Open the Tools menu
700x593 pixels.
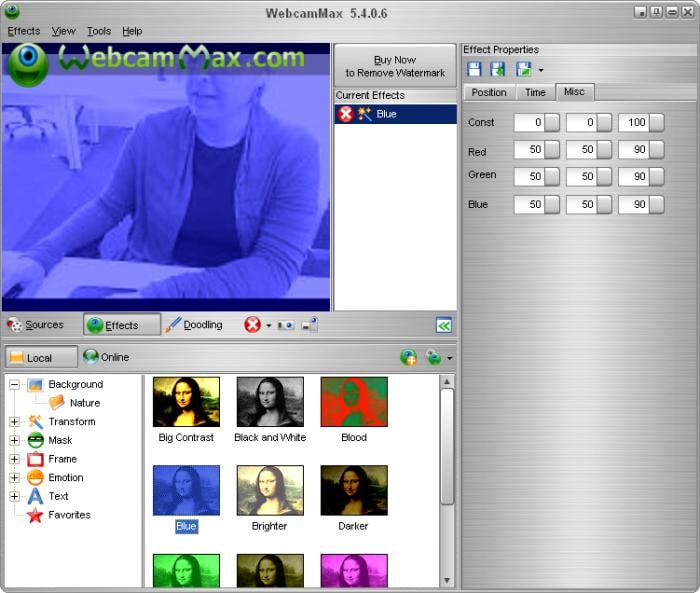click(99, 31)
